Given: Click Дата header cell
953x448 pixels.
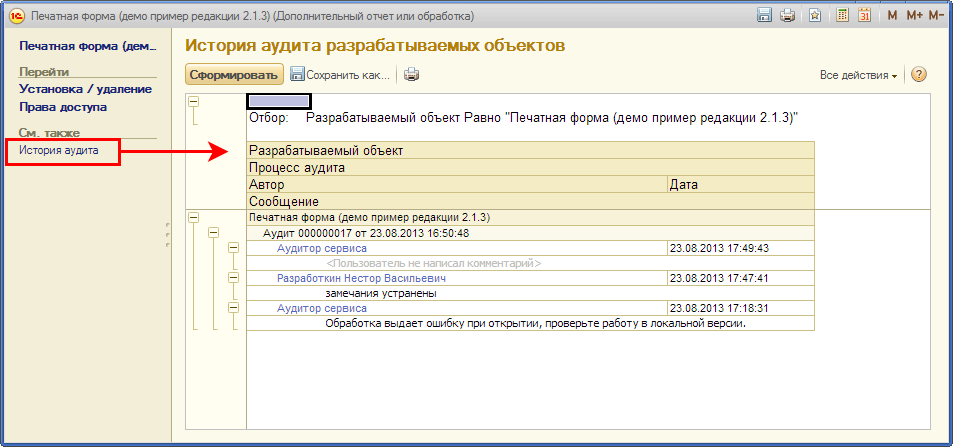Looking at the screenshot, I should [x=740, y=185].
